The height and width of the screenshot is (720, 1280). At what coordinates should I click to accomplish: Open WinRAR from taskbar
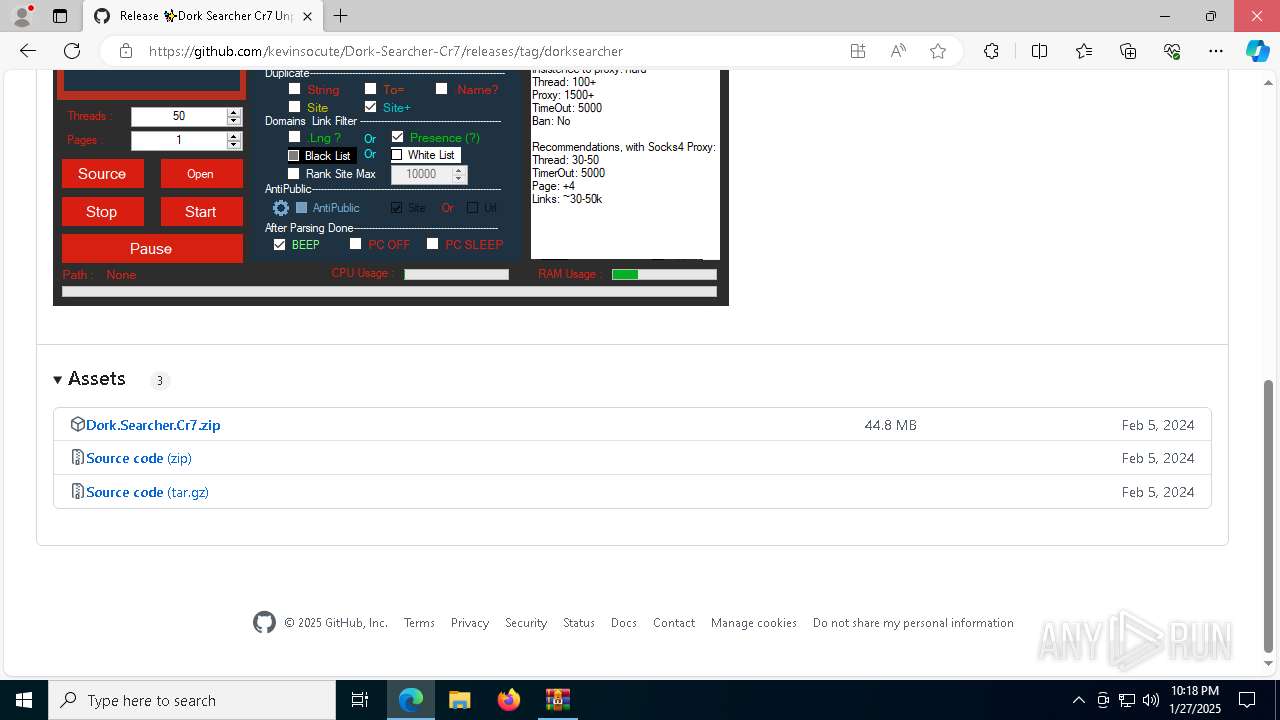[x=557, y=700]
